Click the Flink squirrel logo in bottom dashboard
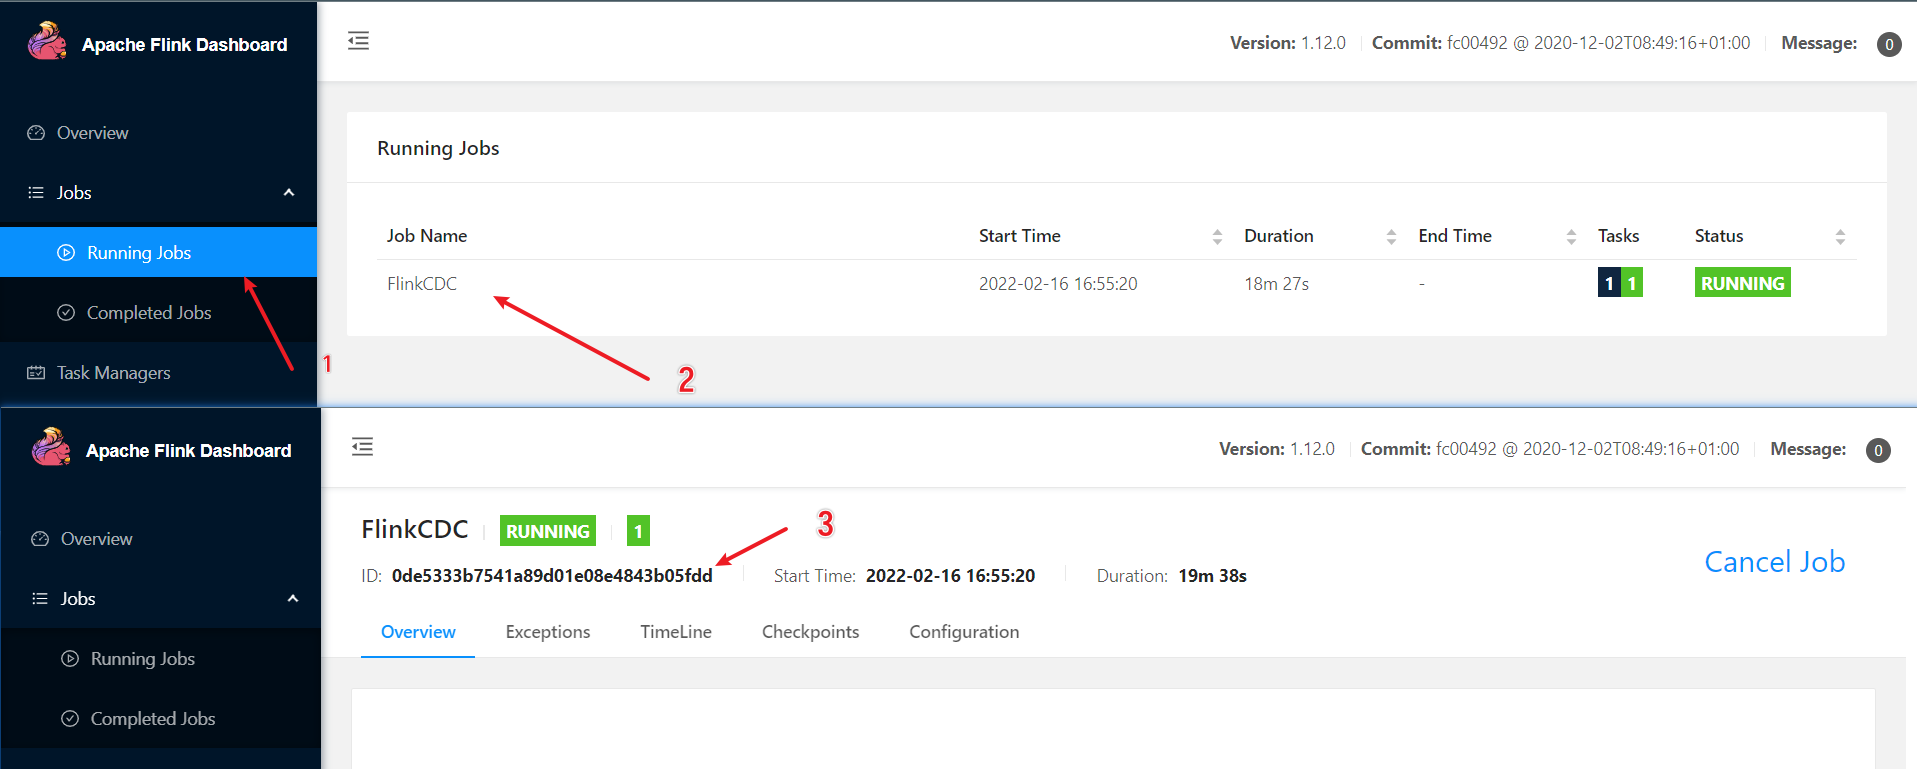Screen dimensions: 1917x769 pos(51,448)
